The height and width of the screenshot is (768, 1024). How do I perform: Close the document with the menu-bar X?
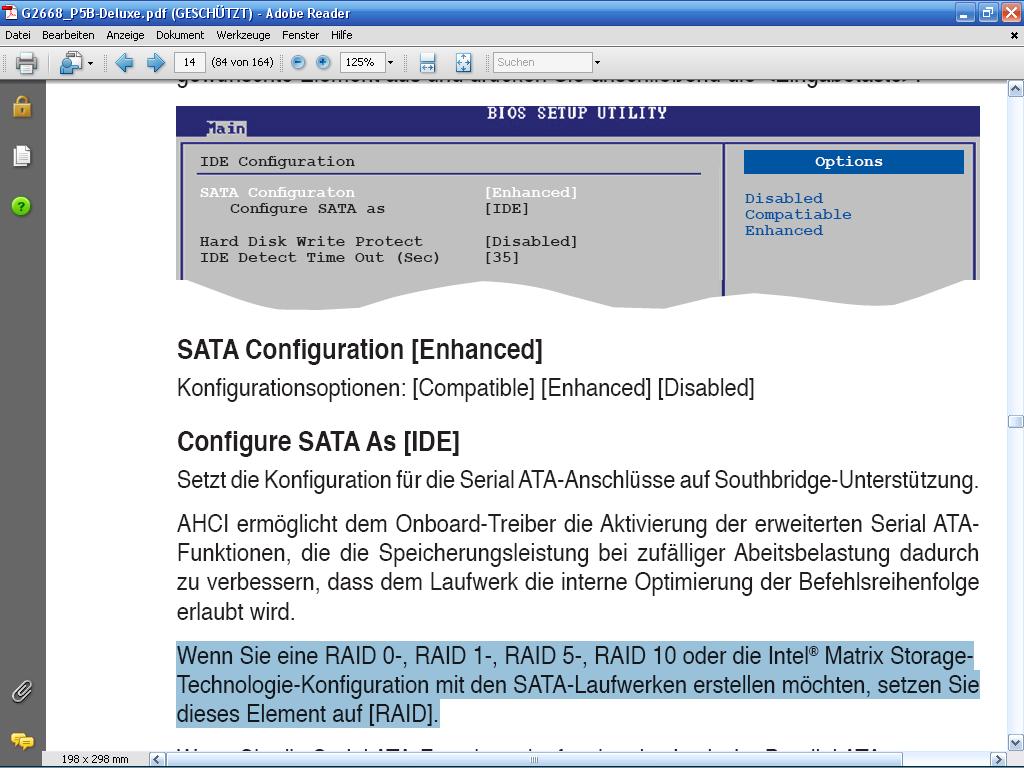click(1014, 36)
